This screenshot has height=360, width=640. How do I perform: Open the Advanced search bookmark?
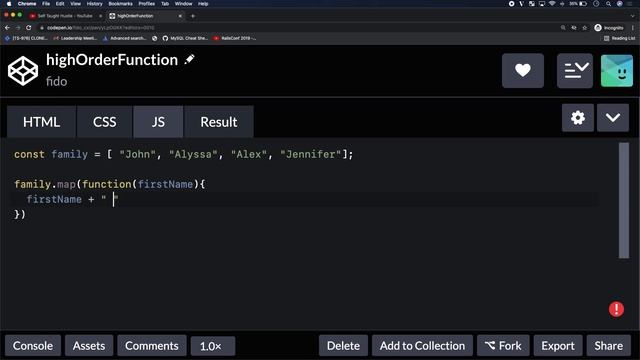(x=124, y=38)
